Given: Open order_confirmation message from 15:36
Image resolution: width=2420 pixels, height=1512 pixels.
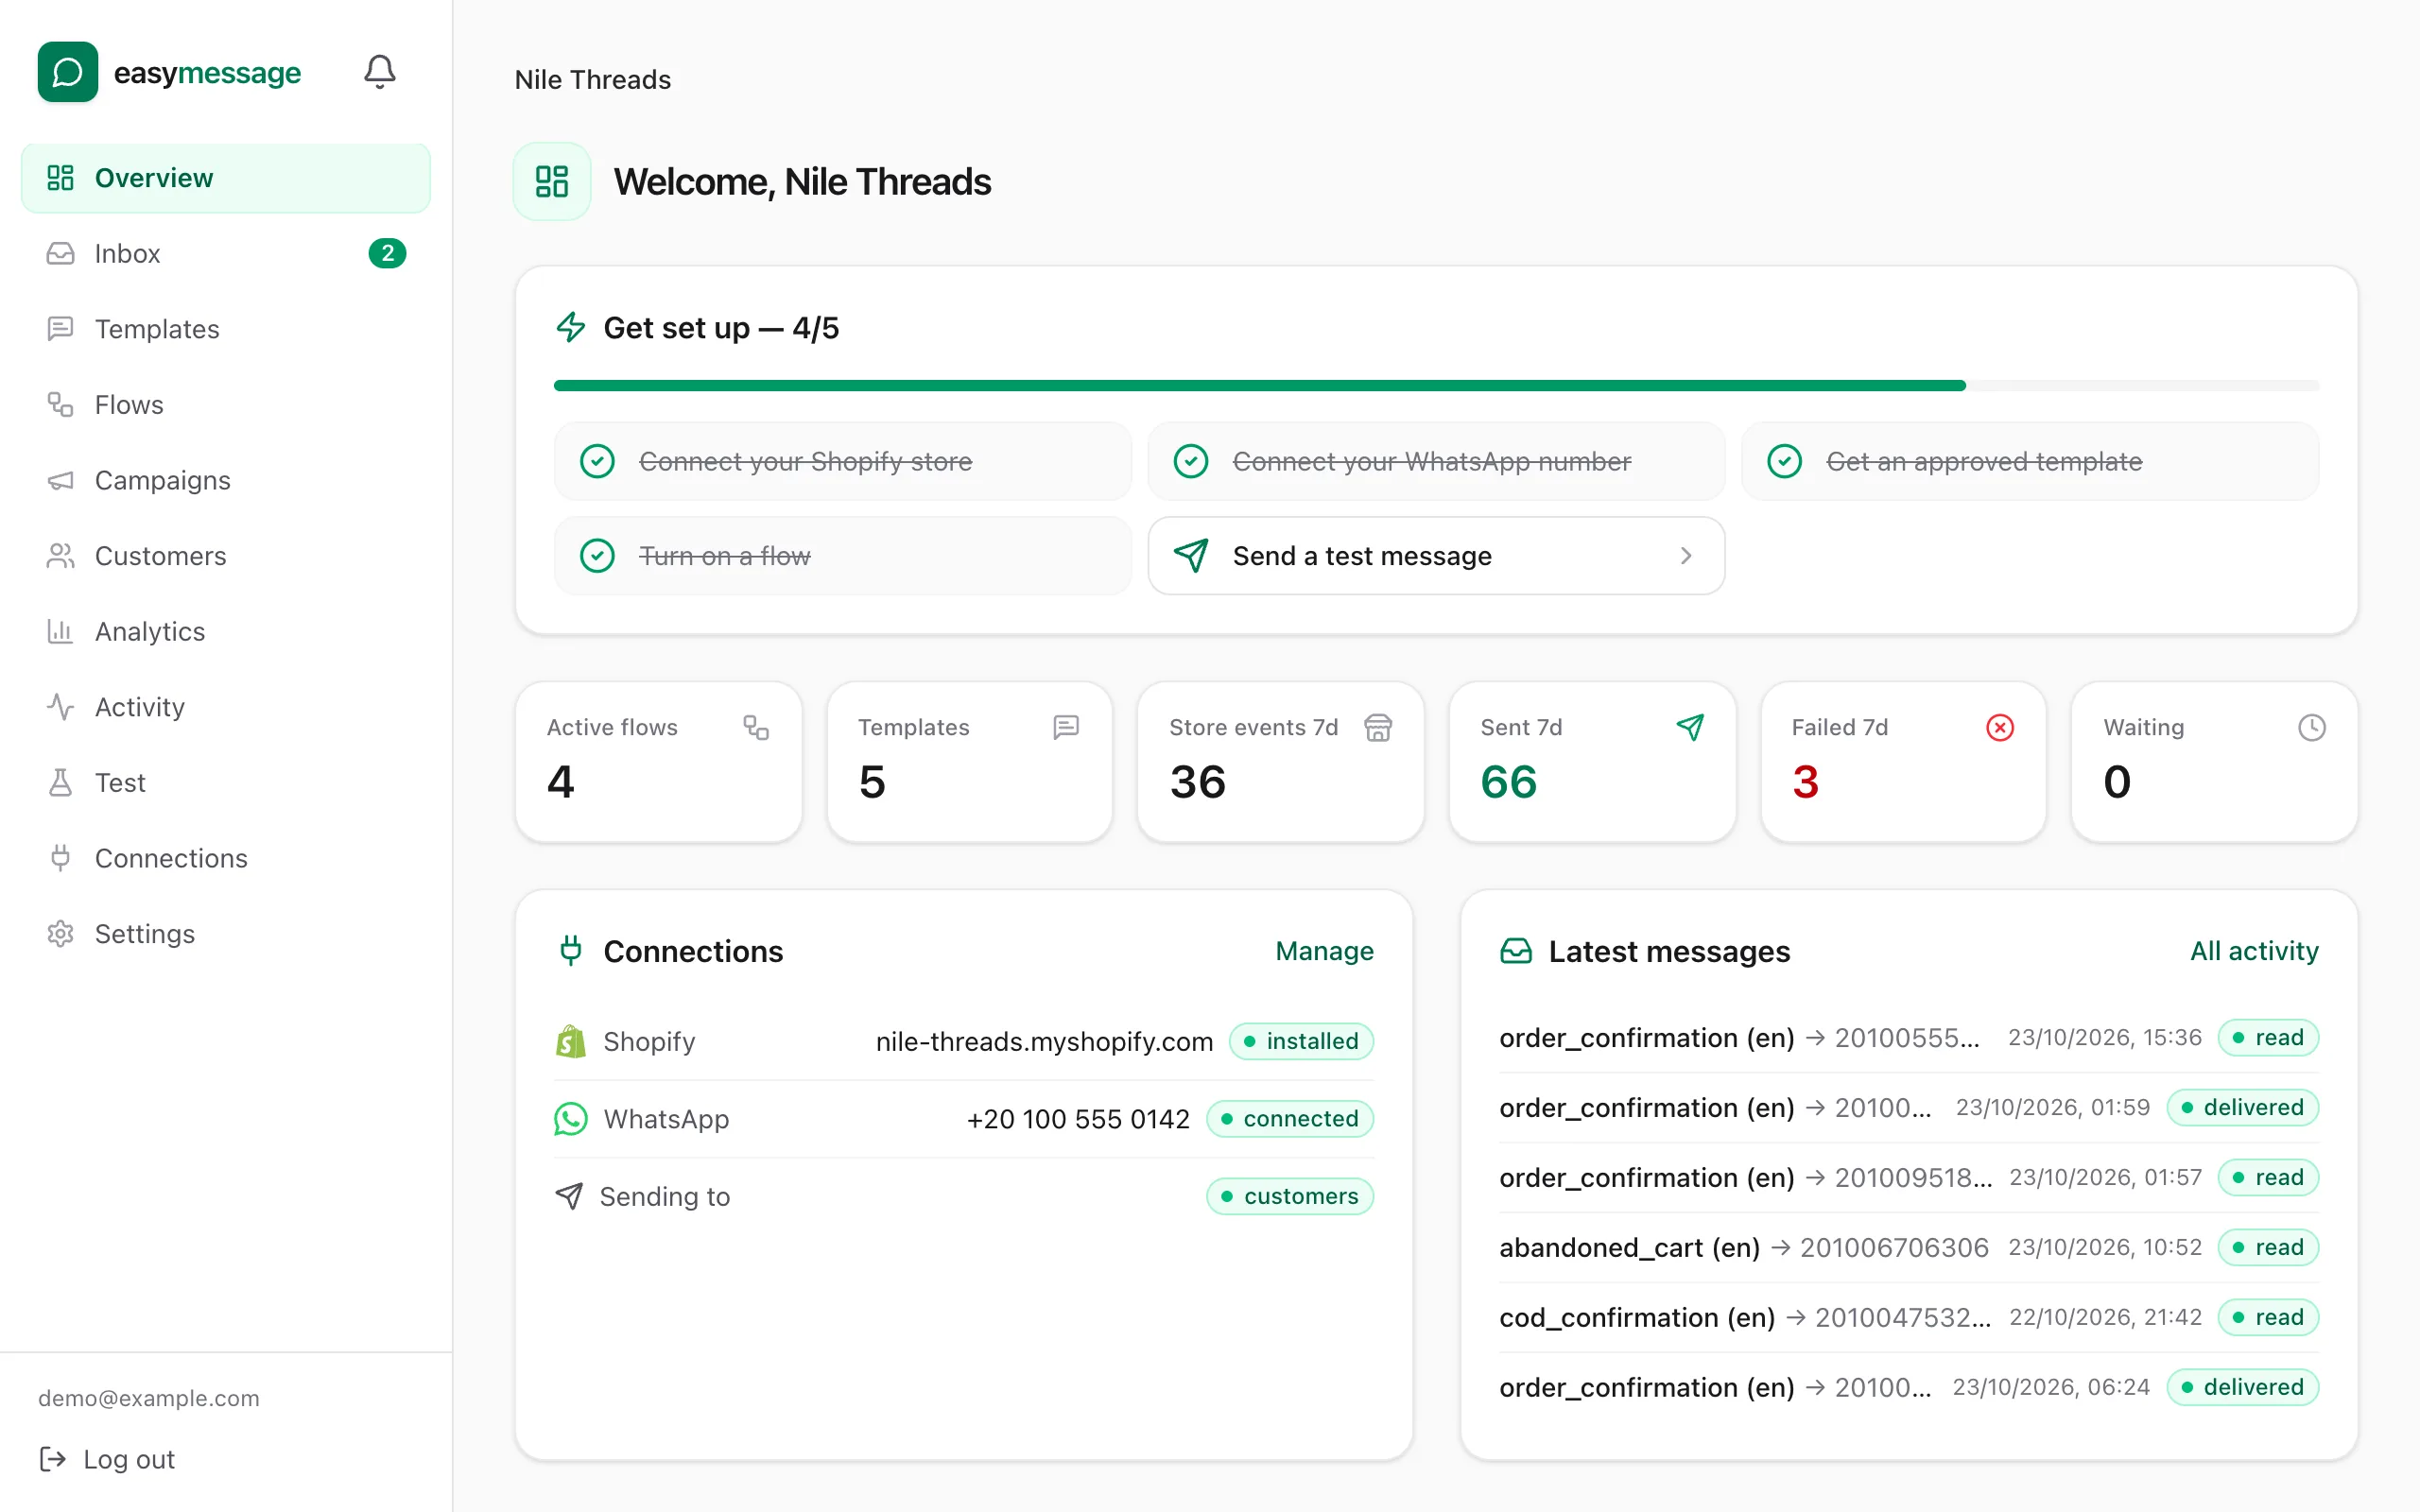Looking at the screenshot, I should tap(1908, 1038).
